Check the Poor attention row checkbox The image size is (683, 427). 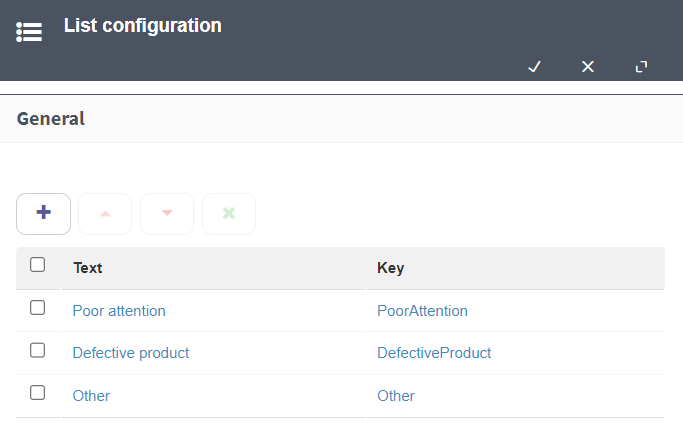coord(37,308)
